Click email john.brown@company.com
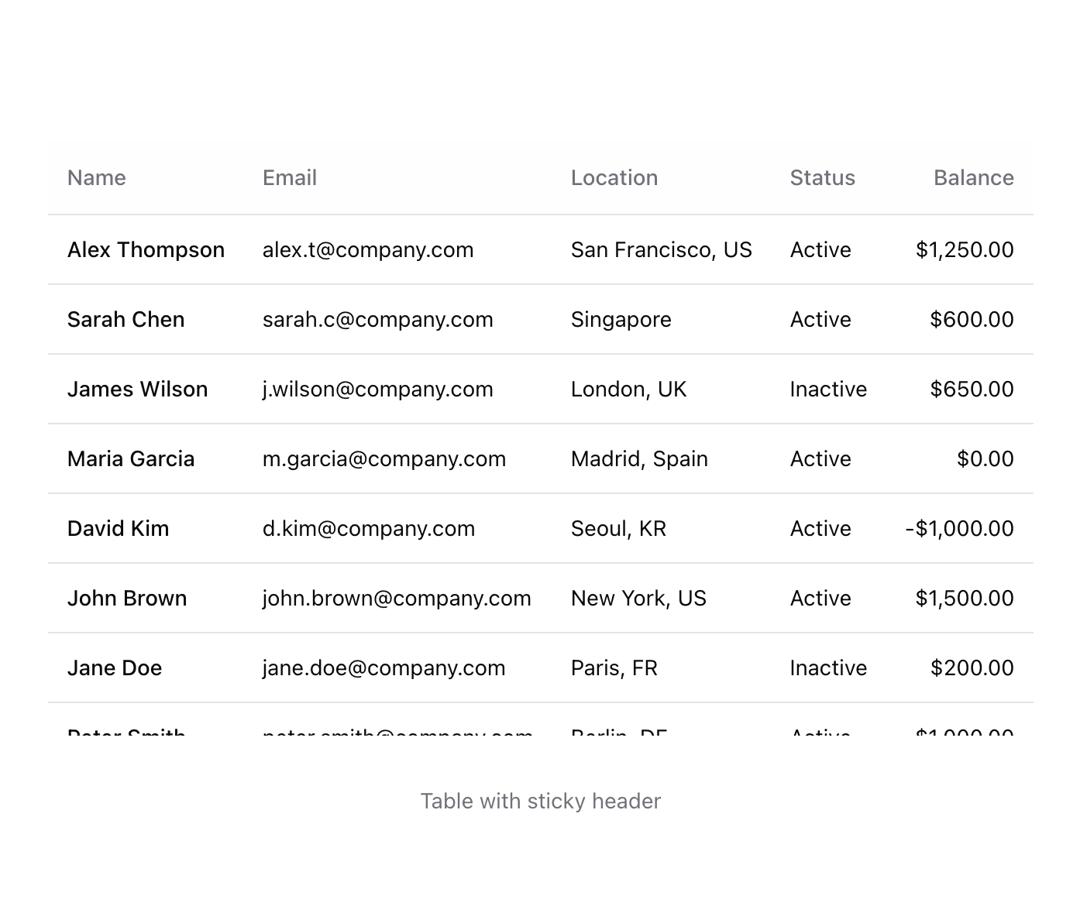 pos(396,598)
